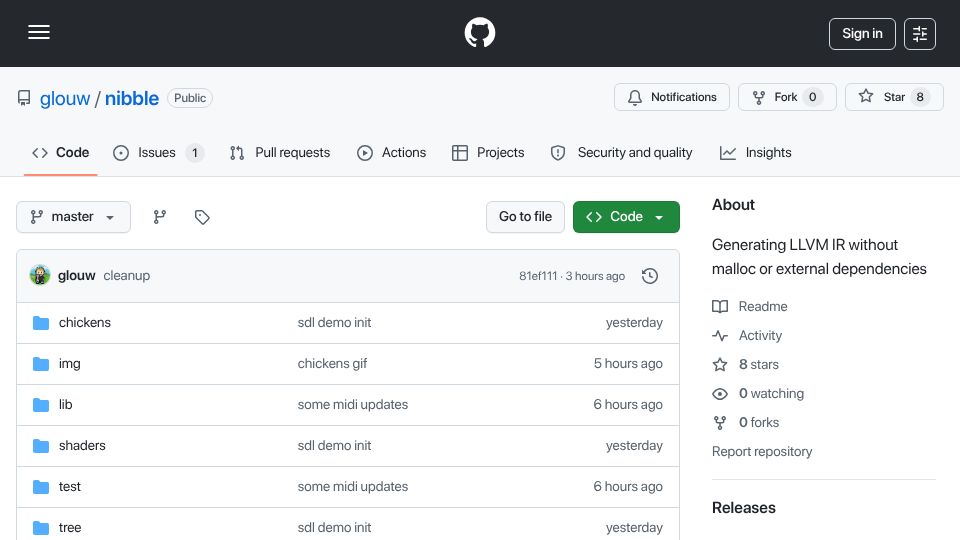Open the Security and quality tab
960x540 pixels.
click(x=621, y=152)
